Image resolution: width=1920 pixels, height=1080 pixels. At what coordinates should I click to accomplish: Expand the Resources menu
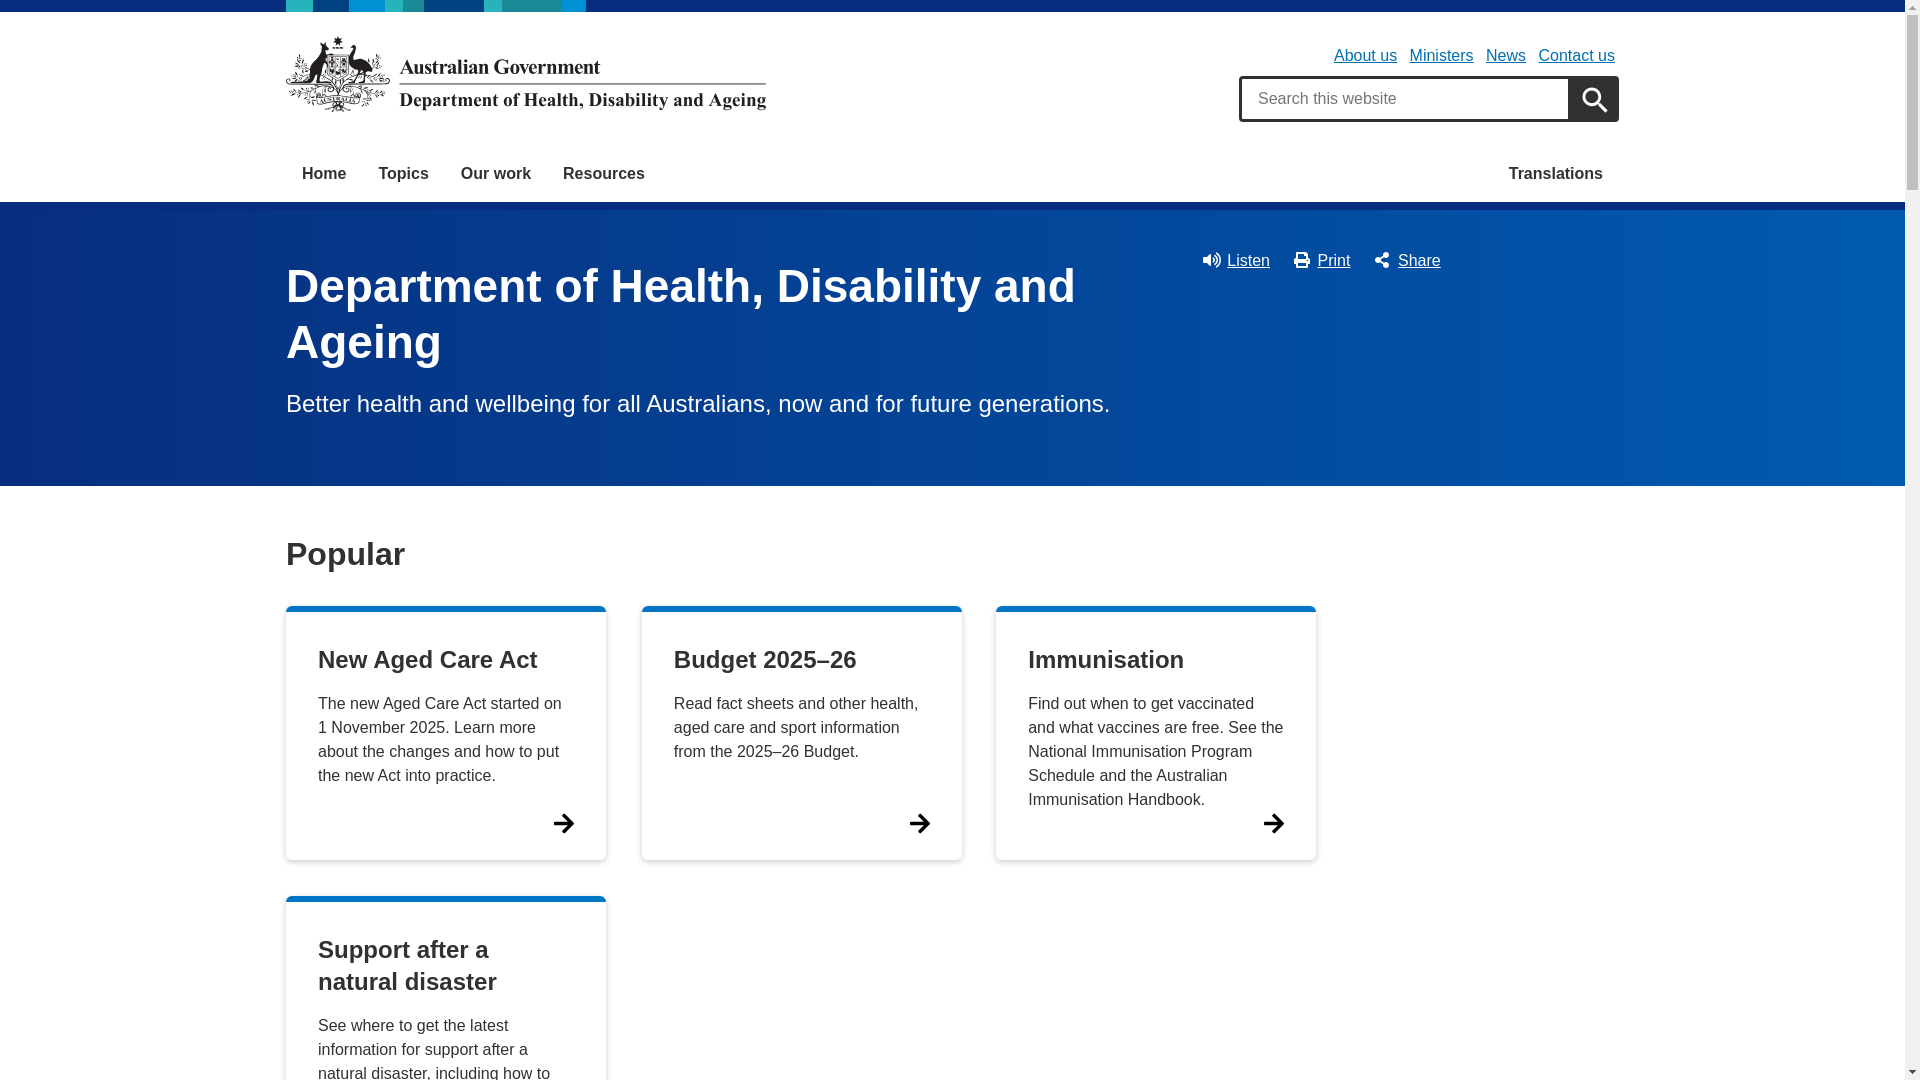click(x=603, y=174)
